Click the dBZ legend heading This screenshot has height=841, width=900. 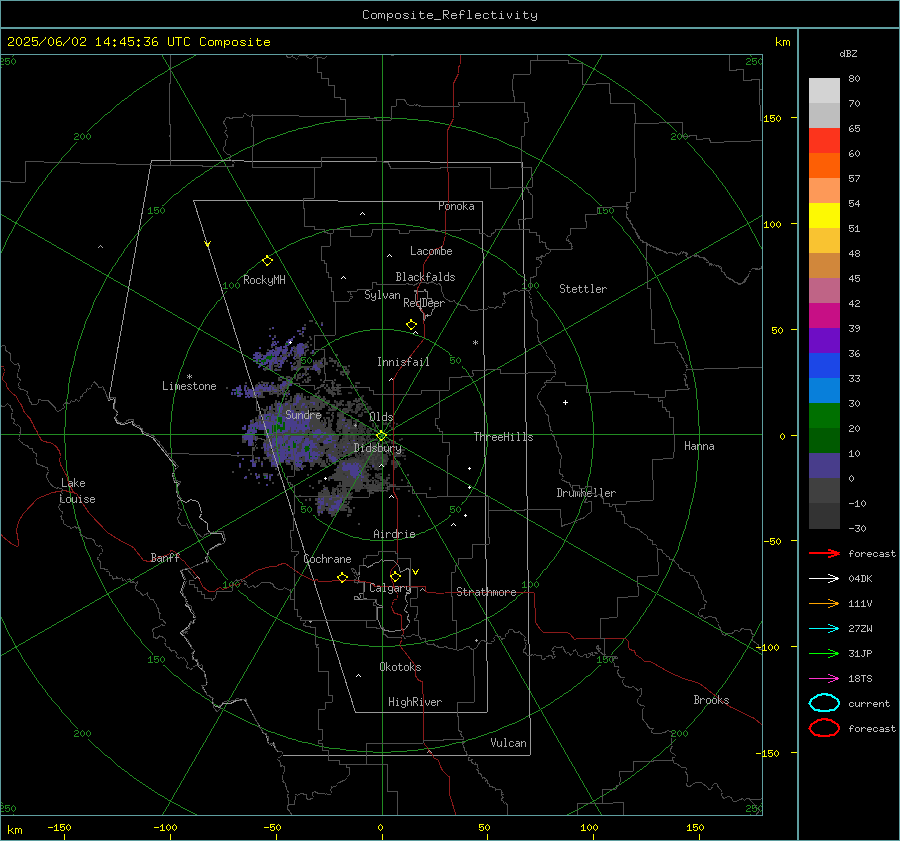pyautogui.click(x=848, y=53)
